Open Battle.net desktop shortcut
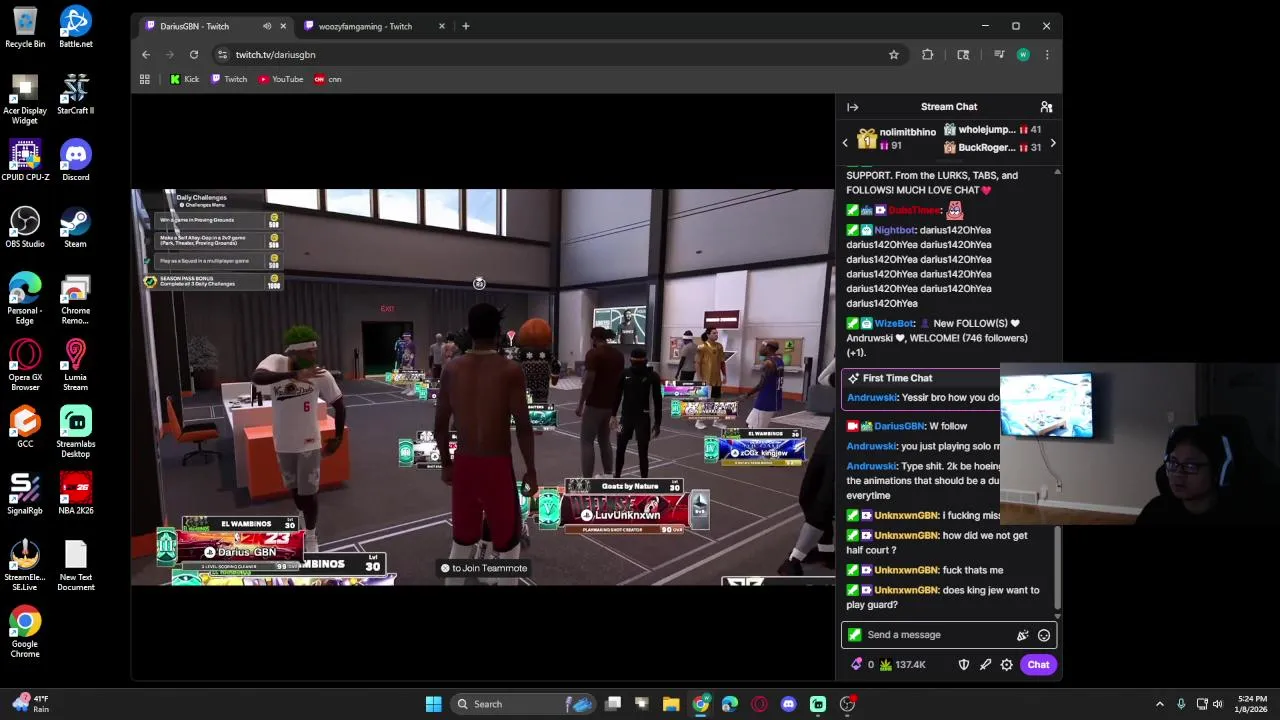 click(x=75, y=27)
